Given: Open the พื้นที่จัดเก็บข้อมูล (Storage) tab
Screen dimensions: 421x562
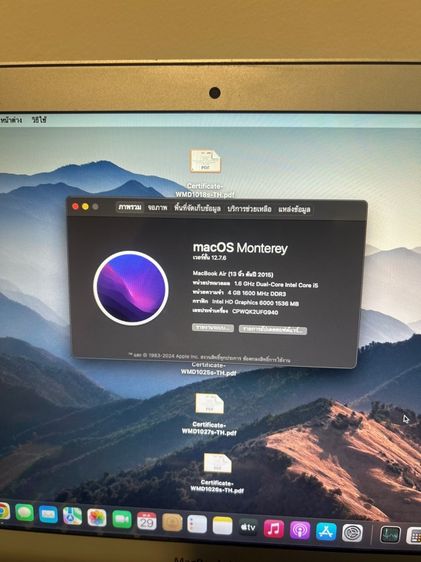Looking at the screenshot, I should (197, 208).
